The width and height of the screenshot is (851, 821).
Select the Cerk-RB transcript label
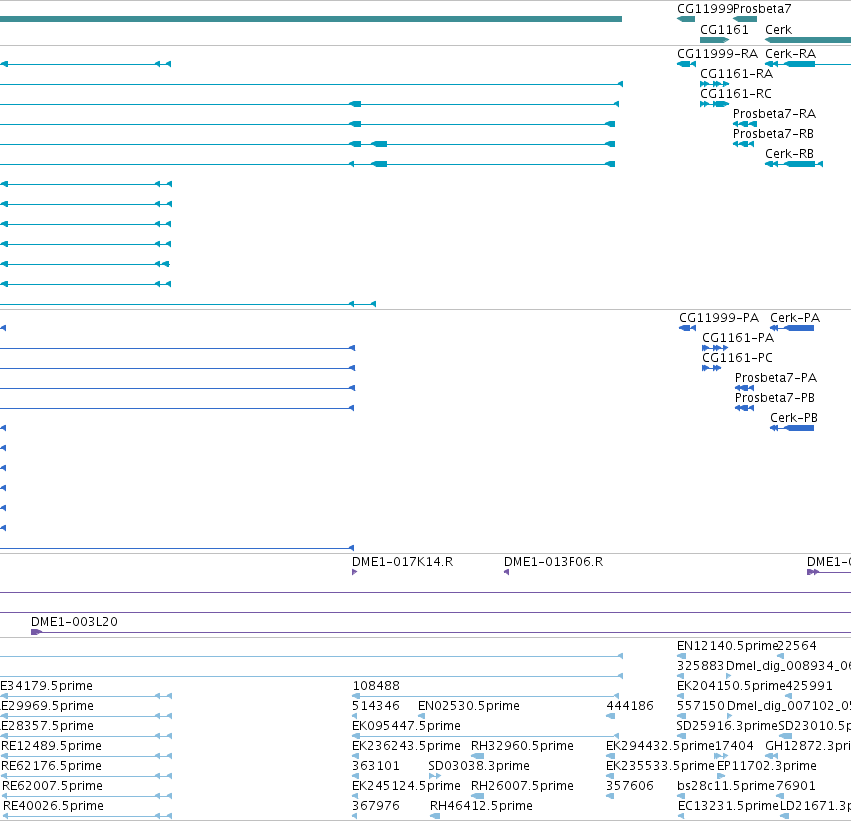(789, 154)
